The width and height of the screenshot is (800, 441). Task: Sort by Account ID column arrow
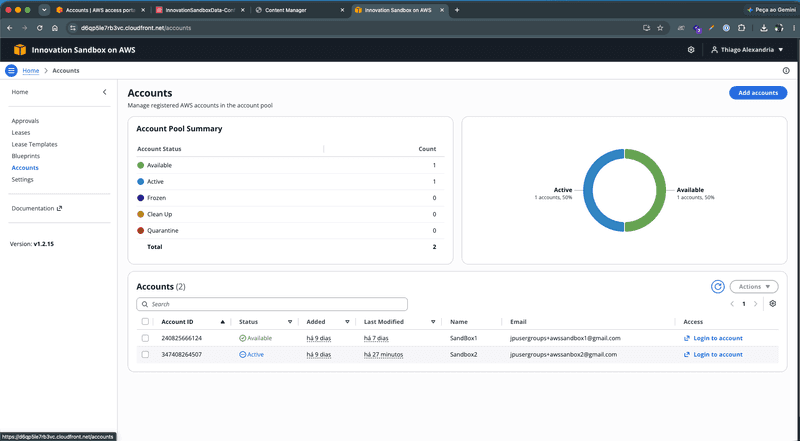coord(222,322)
